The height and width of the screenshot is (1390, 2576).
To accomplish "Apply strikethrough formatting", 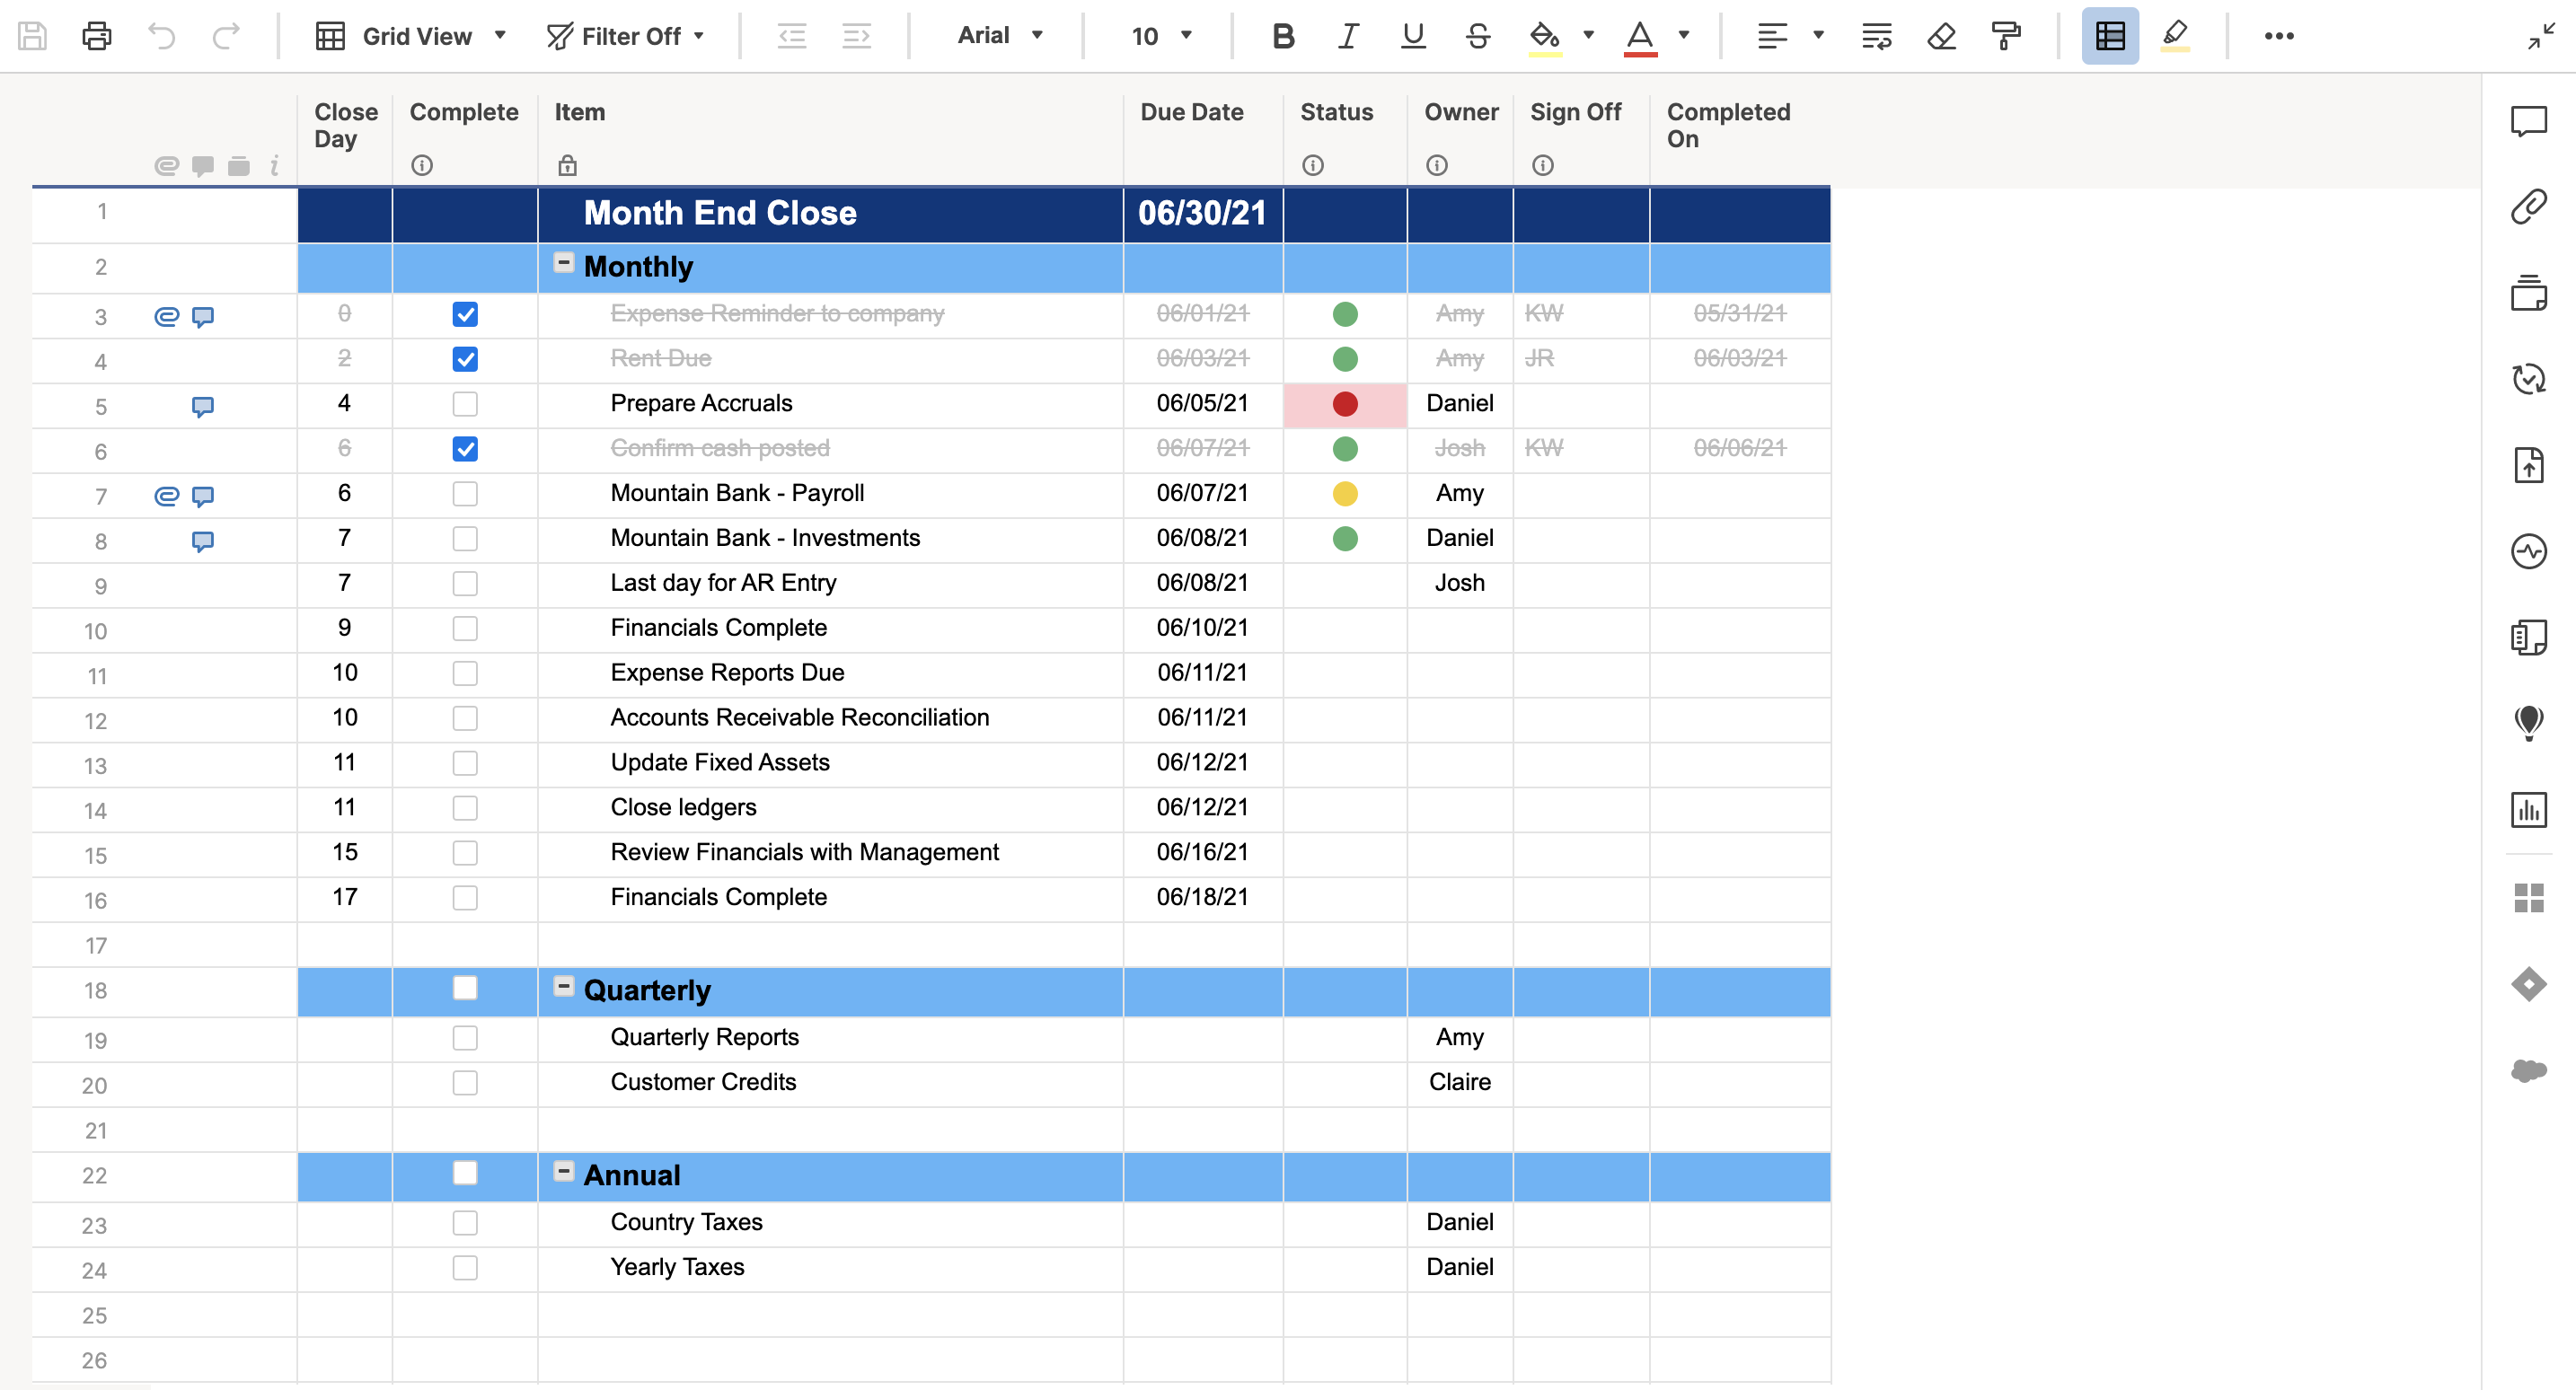I will coord(1477,36).
